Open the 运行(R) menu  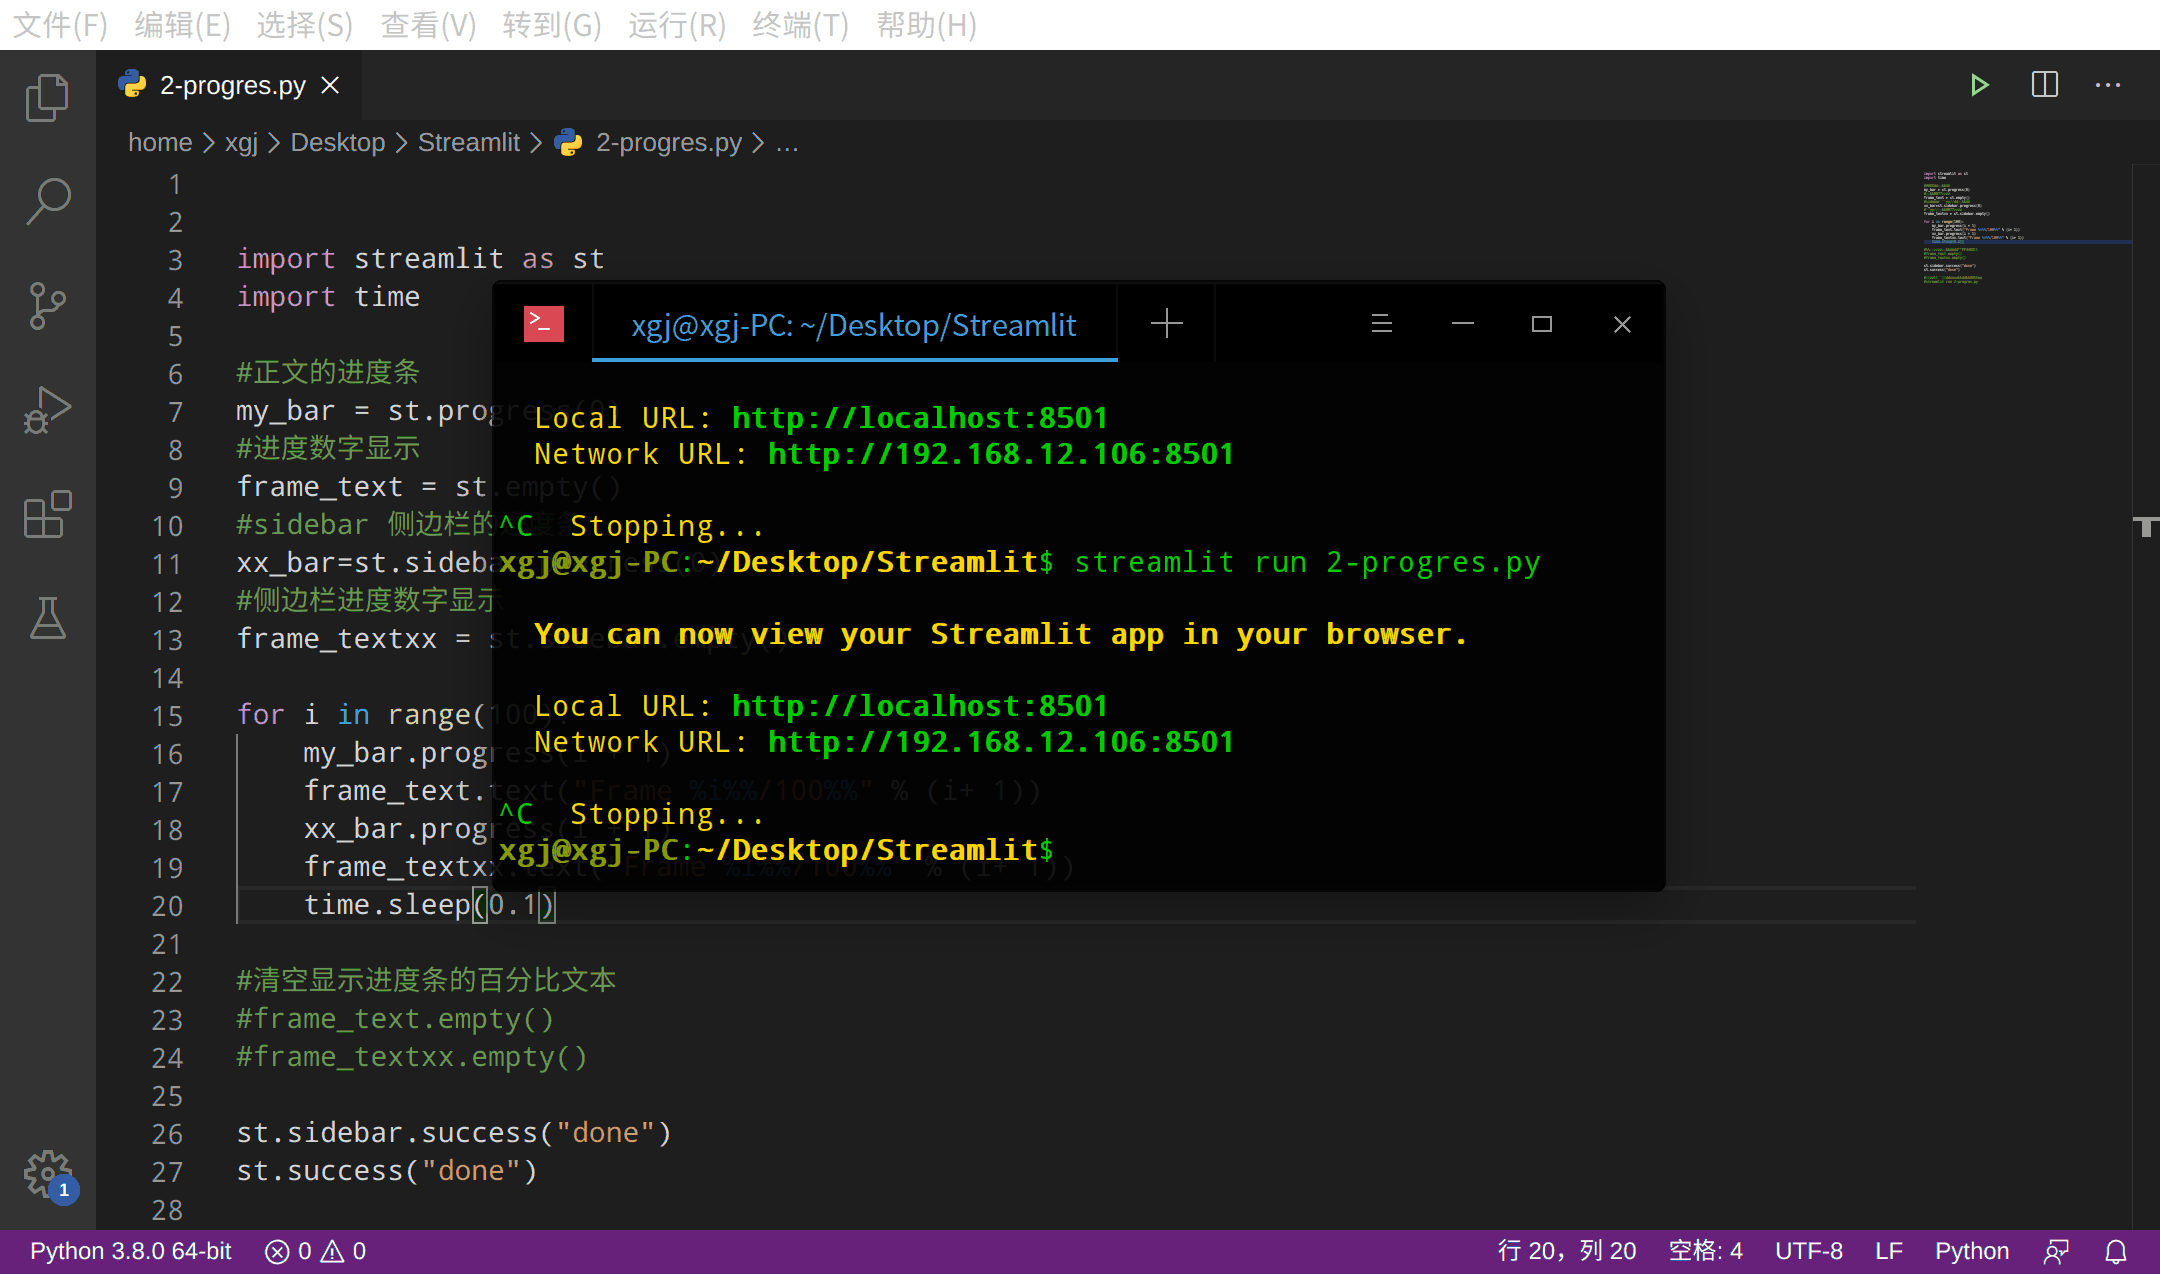pos(677,24)
